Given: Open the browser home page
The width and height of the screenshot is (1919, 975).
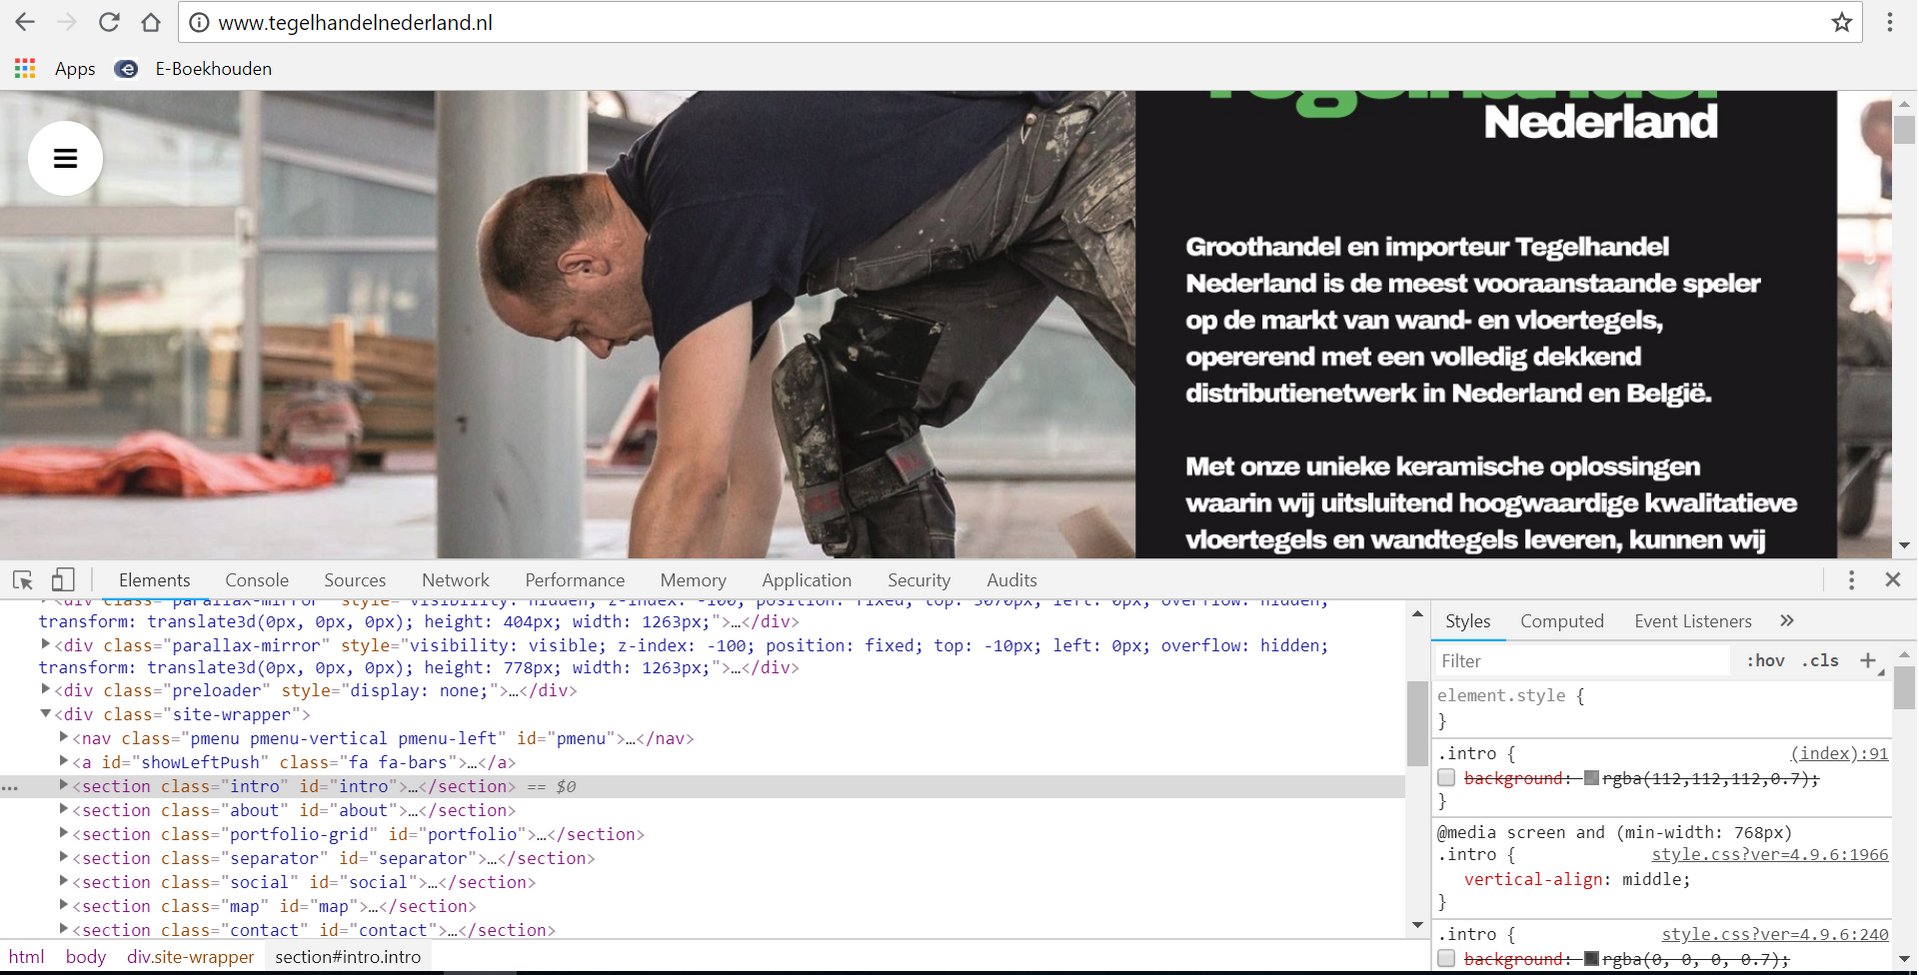Looking at the screenshot, I should coord(150,22).
